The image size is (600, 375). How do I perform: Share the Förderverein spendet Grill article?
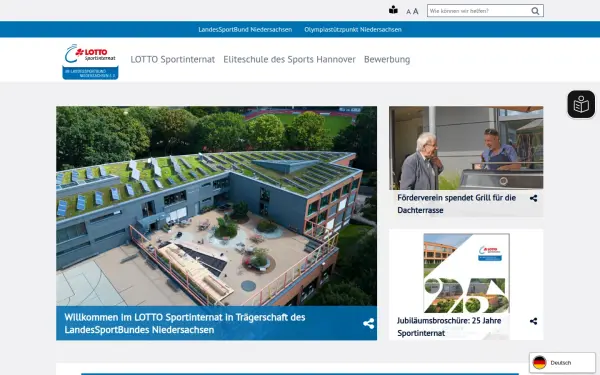pos(533,198)
